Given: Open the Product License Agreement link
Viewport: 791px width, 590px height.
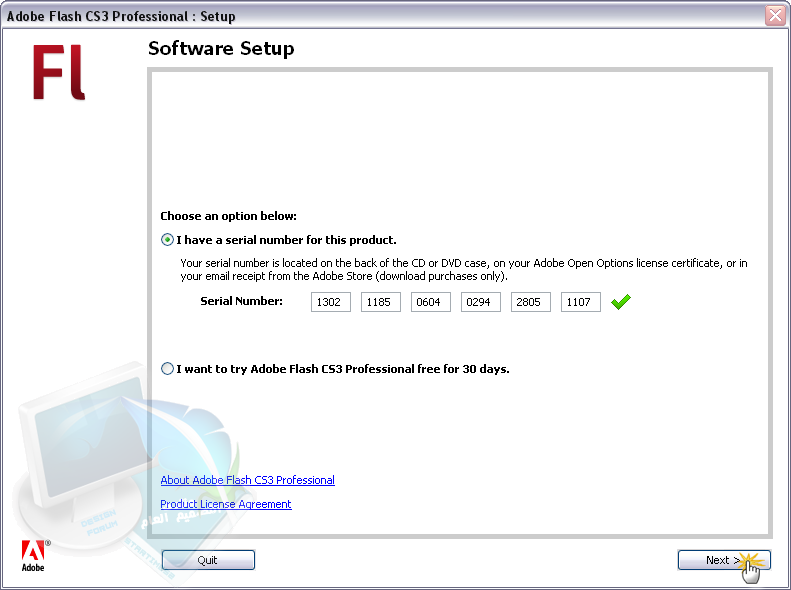Looking at the screenshot, I should click(x=225, y=504).
